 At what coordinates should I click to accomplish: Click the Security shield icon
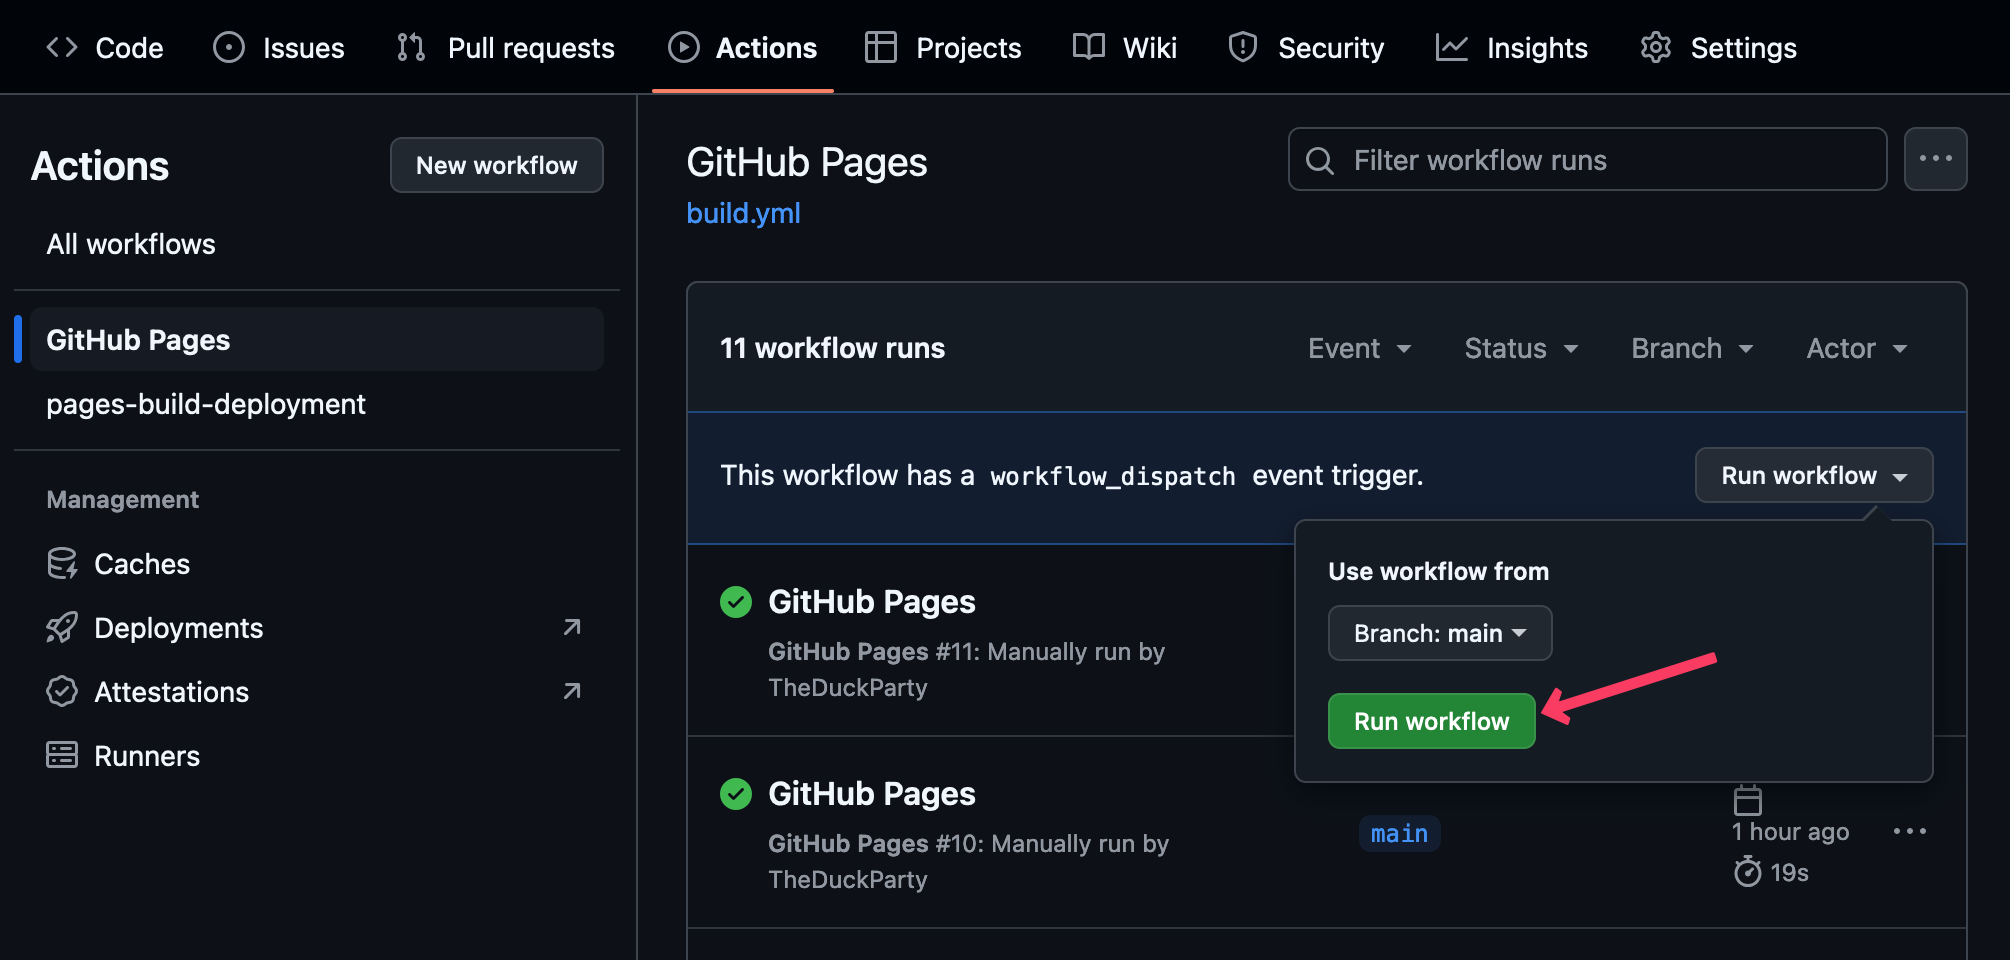pyautogui.click(x=1243, y=47)
